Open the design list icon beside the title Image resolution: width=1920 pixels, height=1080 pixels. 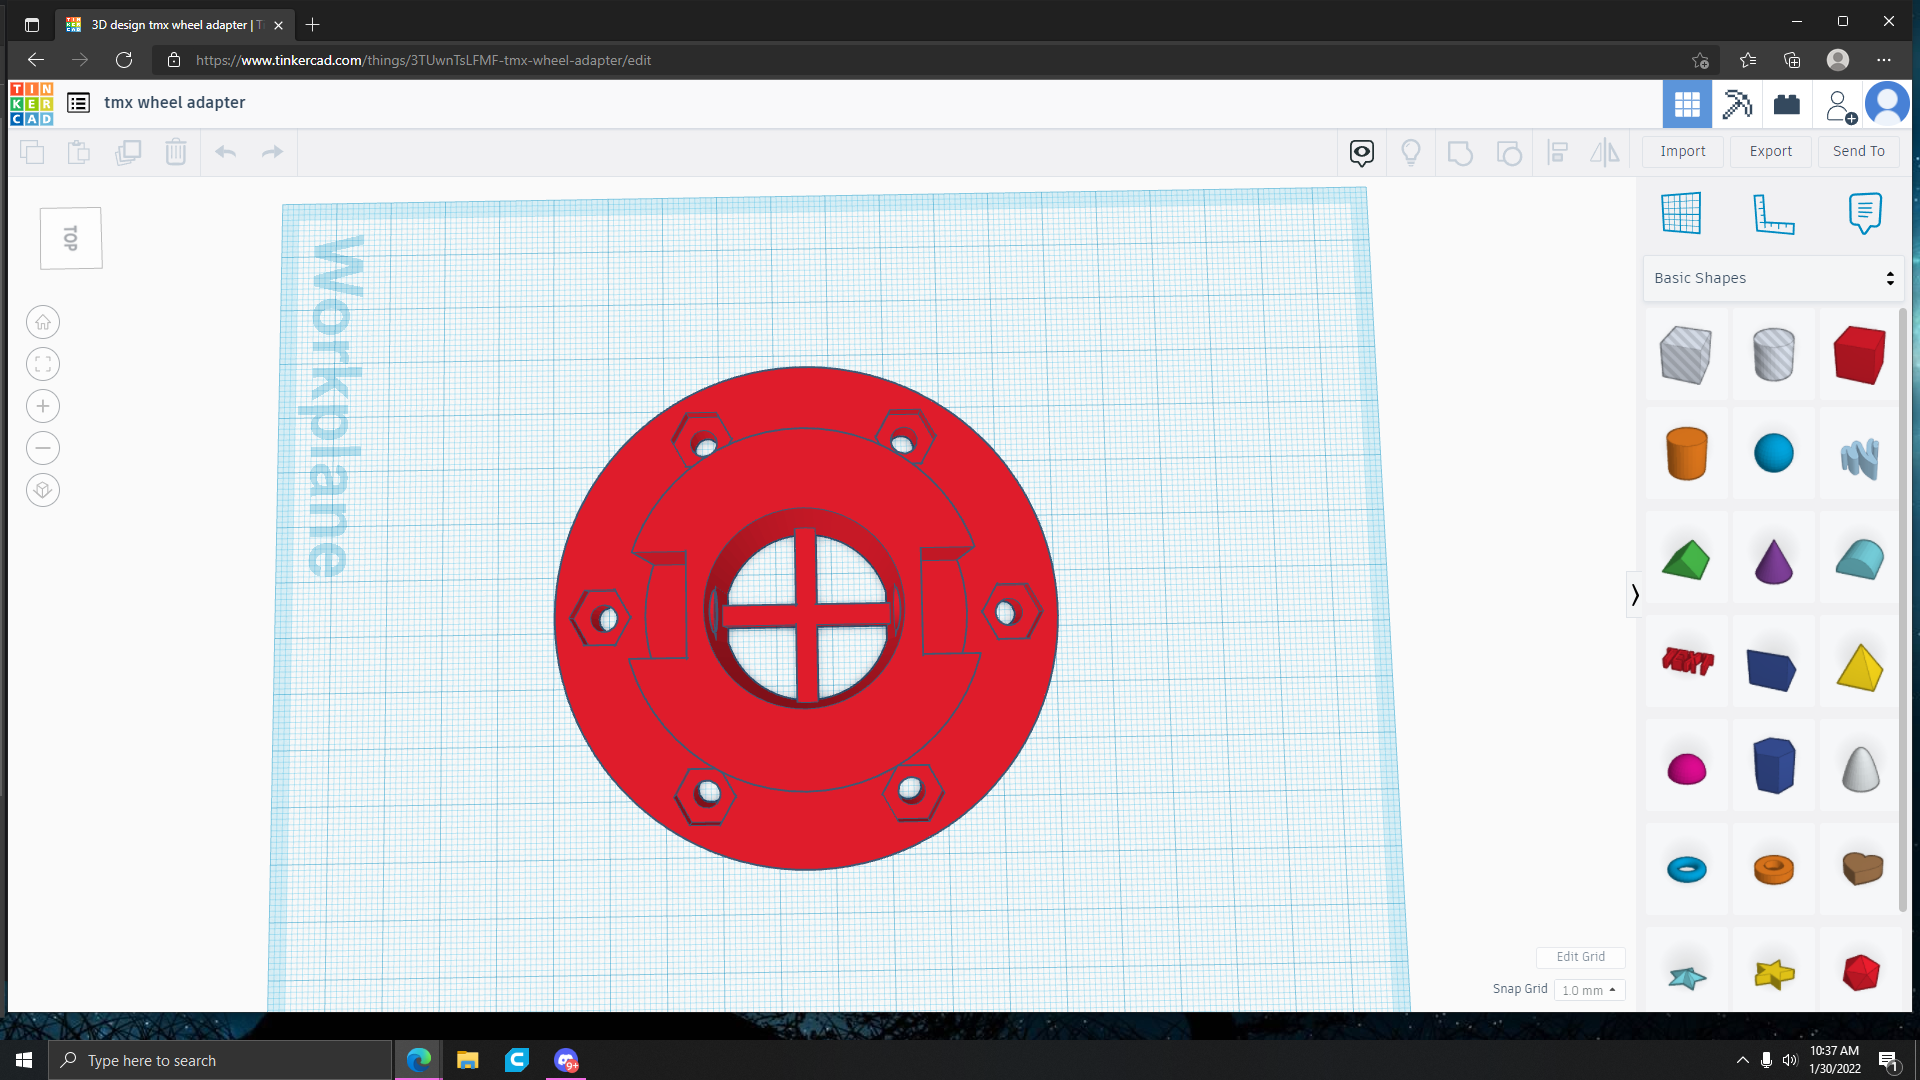point(78,103)
